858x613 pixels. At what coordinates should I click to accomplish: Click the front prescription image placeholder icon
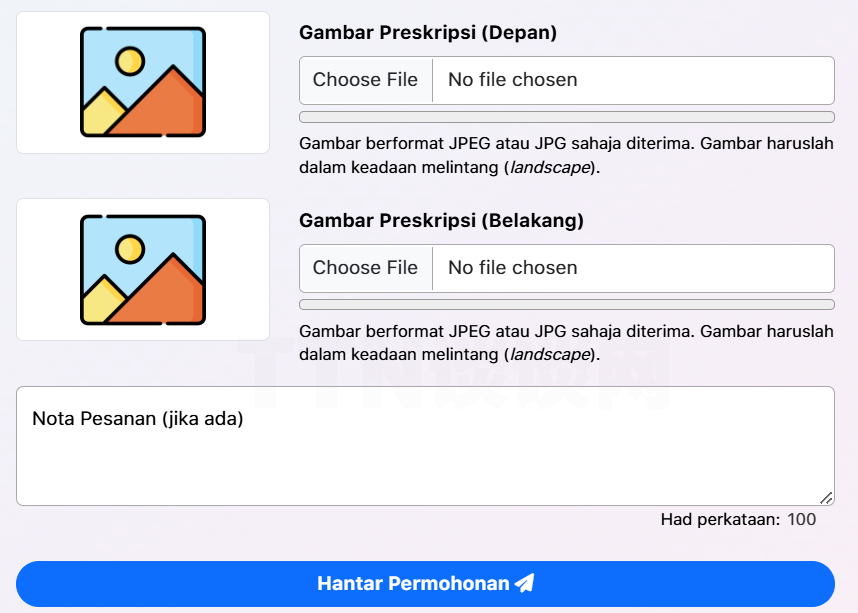143,82
